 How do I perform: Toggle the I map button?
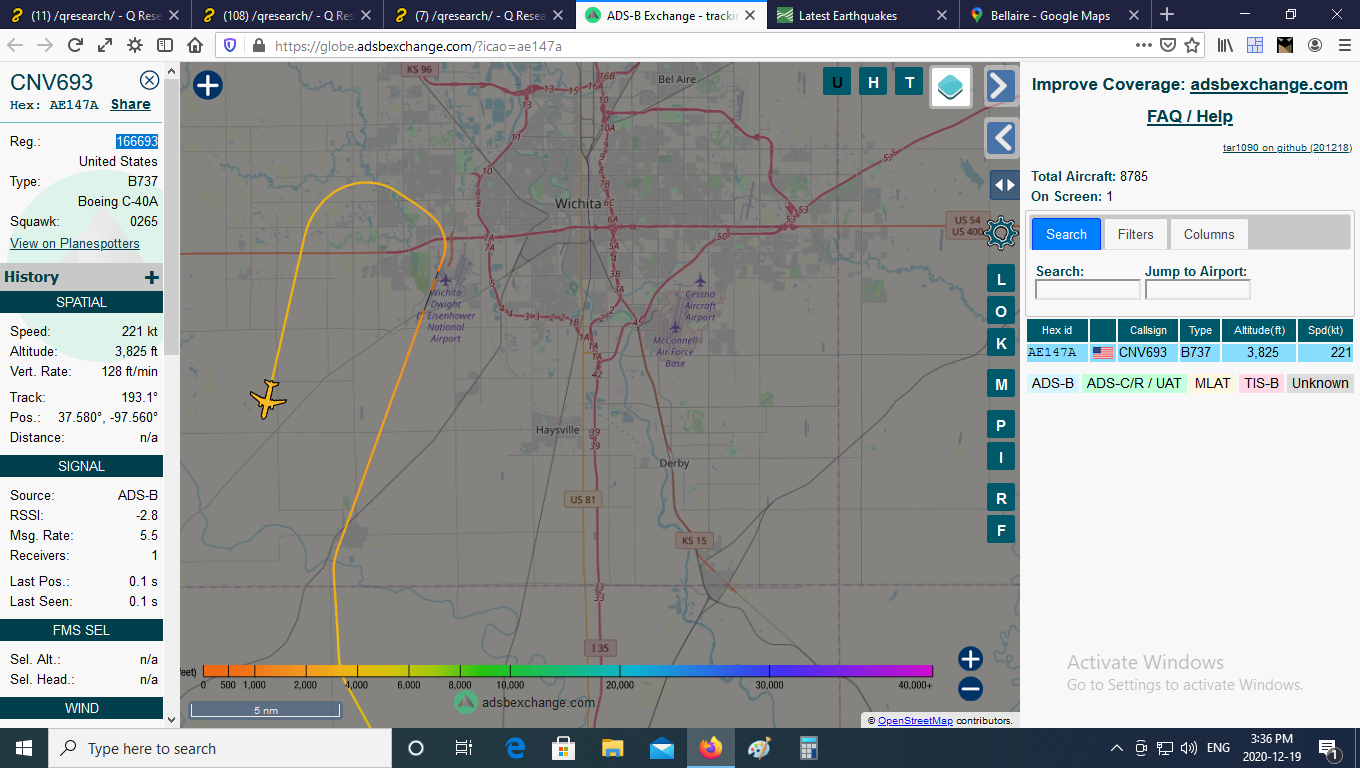click(x=1001, y=457)
